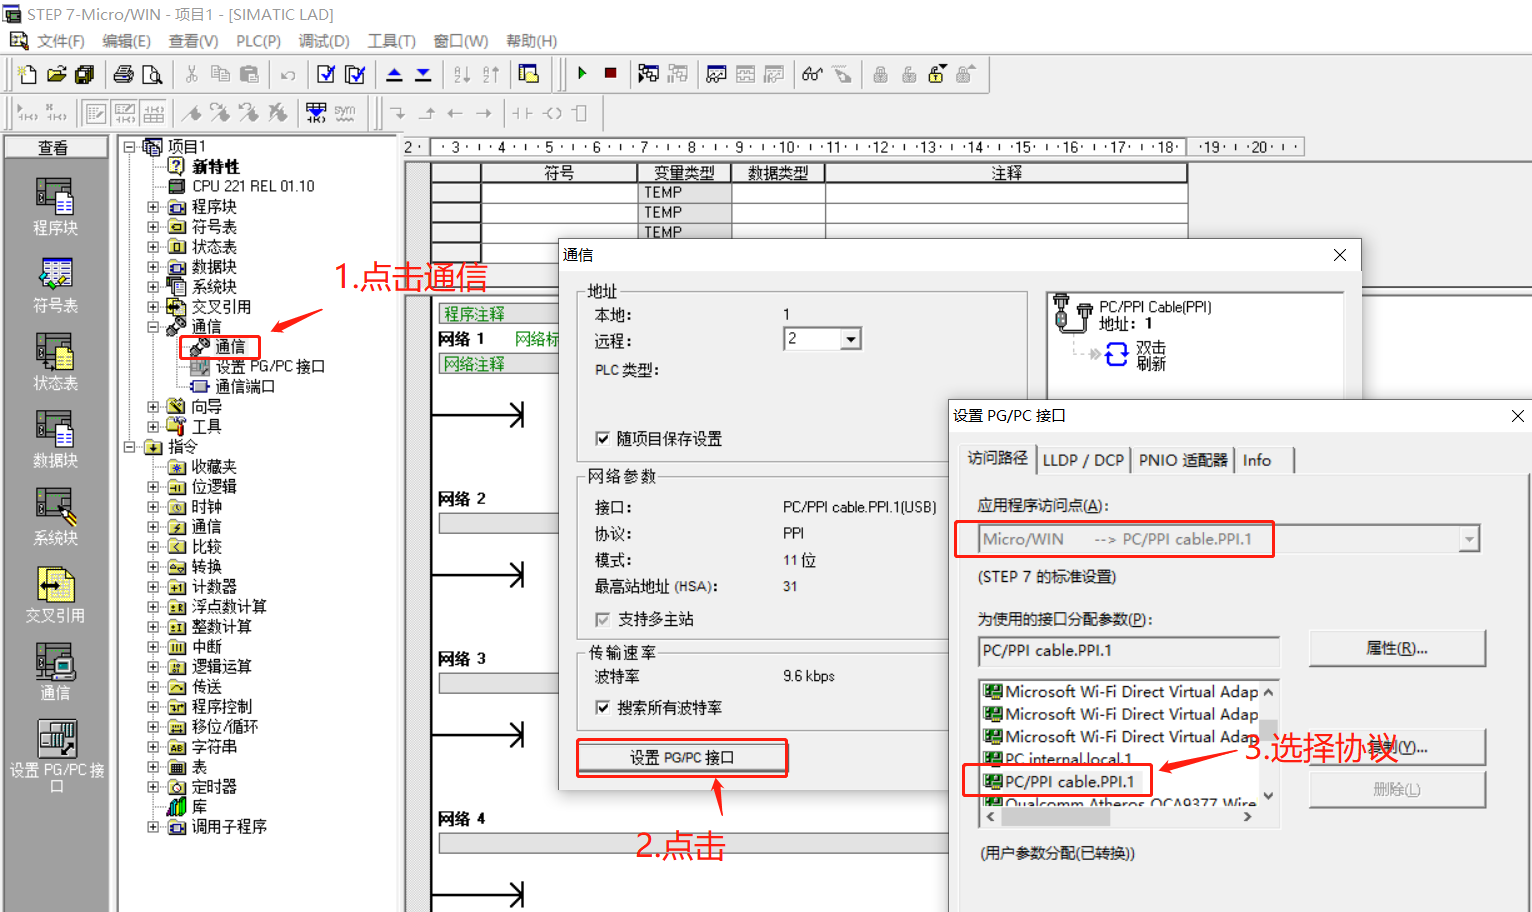Click the 设置 PG/PC 接口 button in 通信 dialog
This screenshot has width=1532, height=912.
[682, 758]
